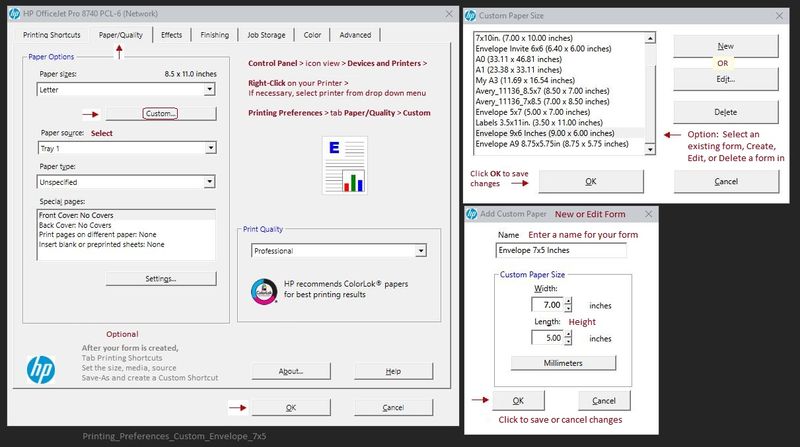The width and height of the screenshot is (800, 447).
Task: Select Envelope 9x6 Inches form
Action: pyautogui.click(x=559, y=133)
